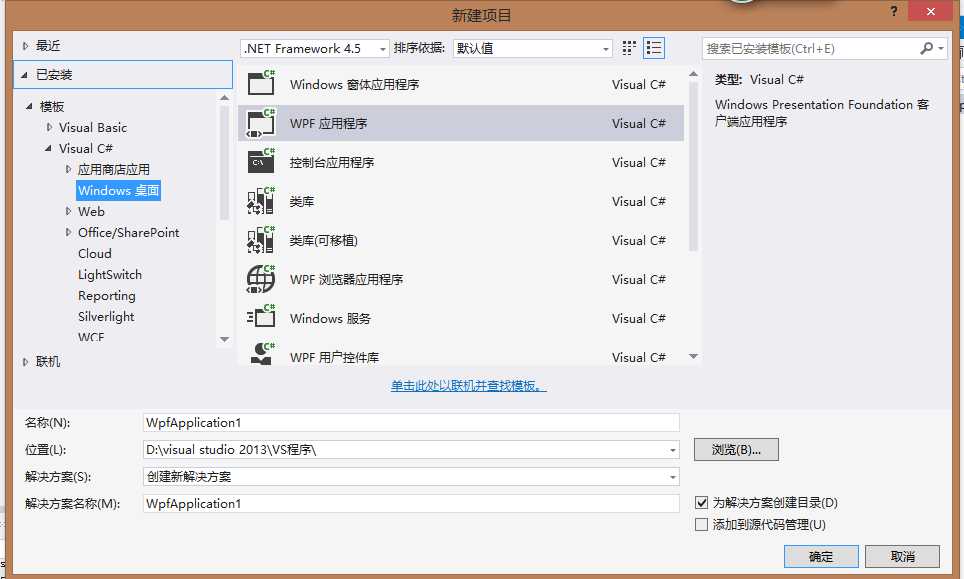Screen dimensions: 964x579
Task: Open 单击此处以联机并查找模板 link
Action: (x=468, y=386)
